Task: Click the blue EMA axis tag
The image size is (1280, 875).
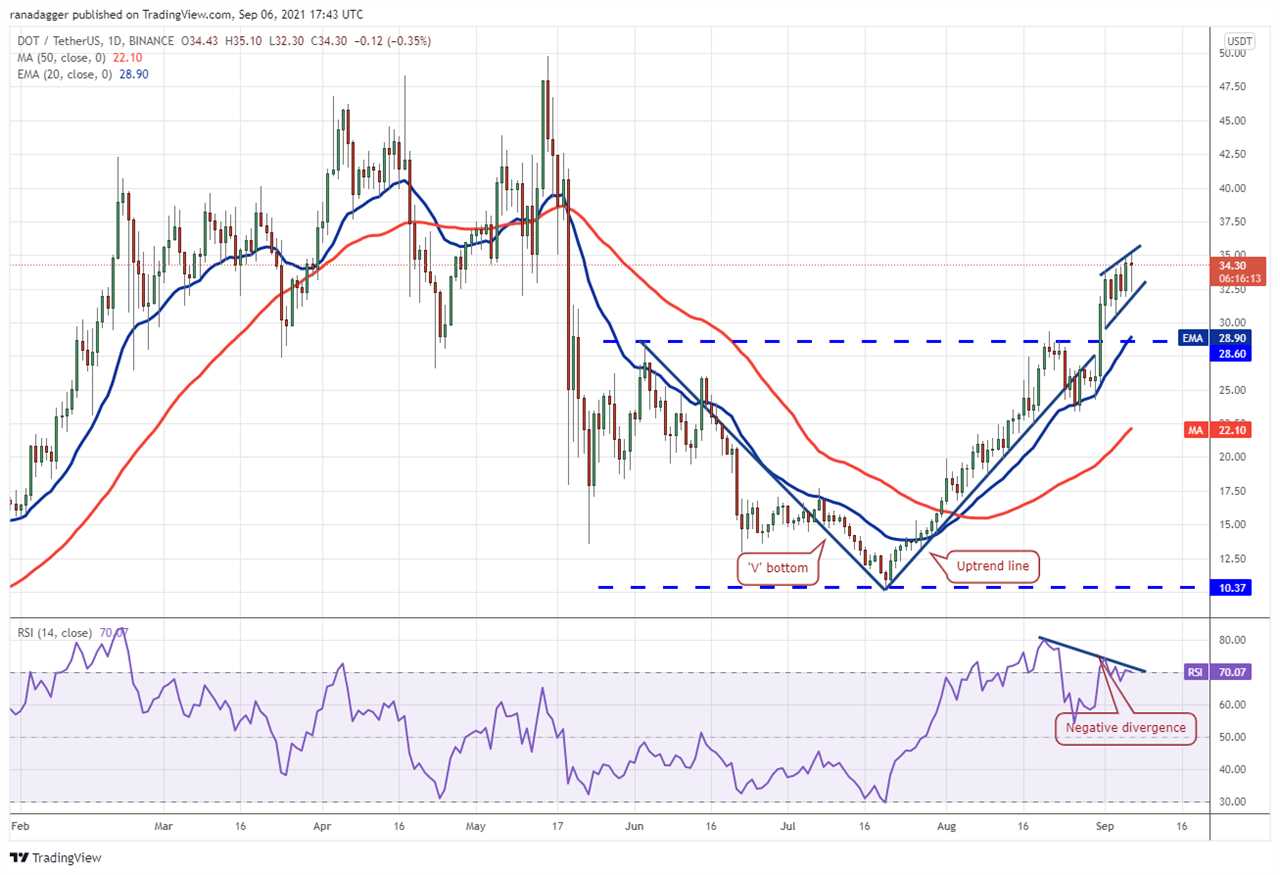Action: (x=1194, y=339)
